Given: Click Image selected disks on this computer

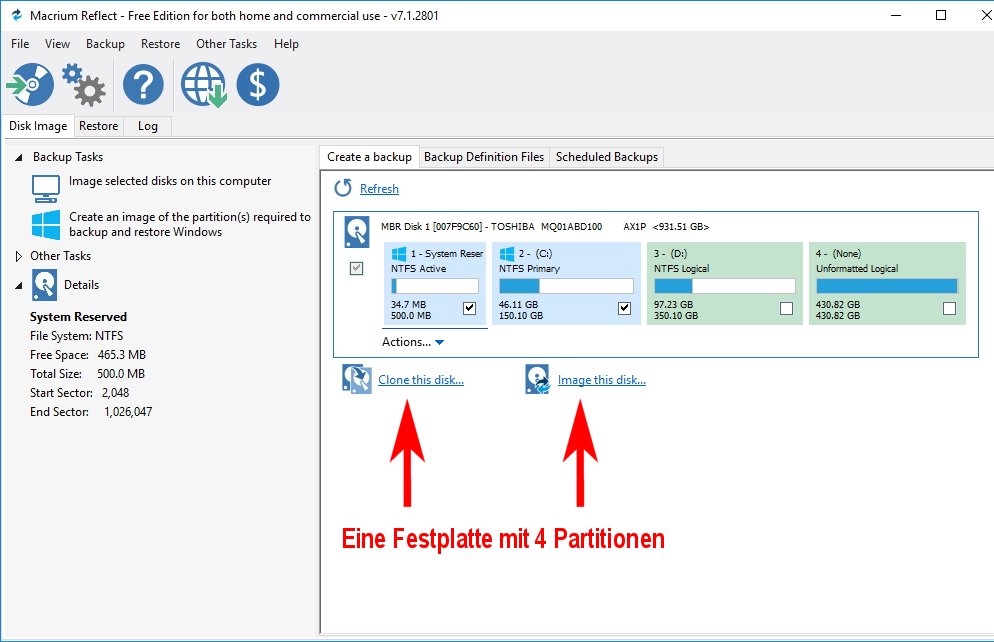Looking at the screenshot, I should click(x=170, y=181).
